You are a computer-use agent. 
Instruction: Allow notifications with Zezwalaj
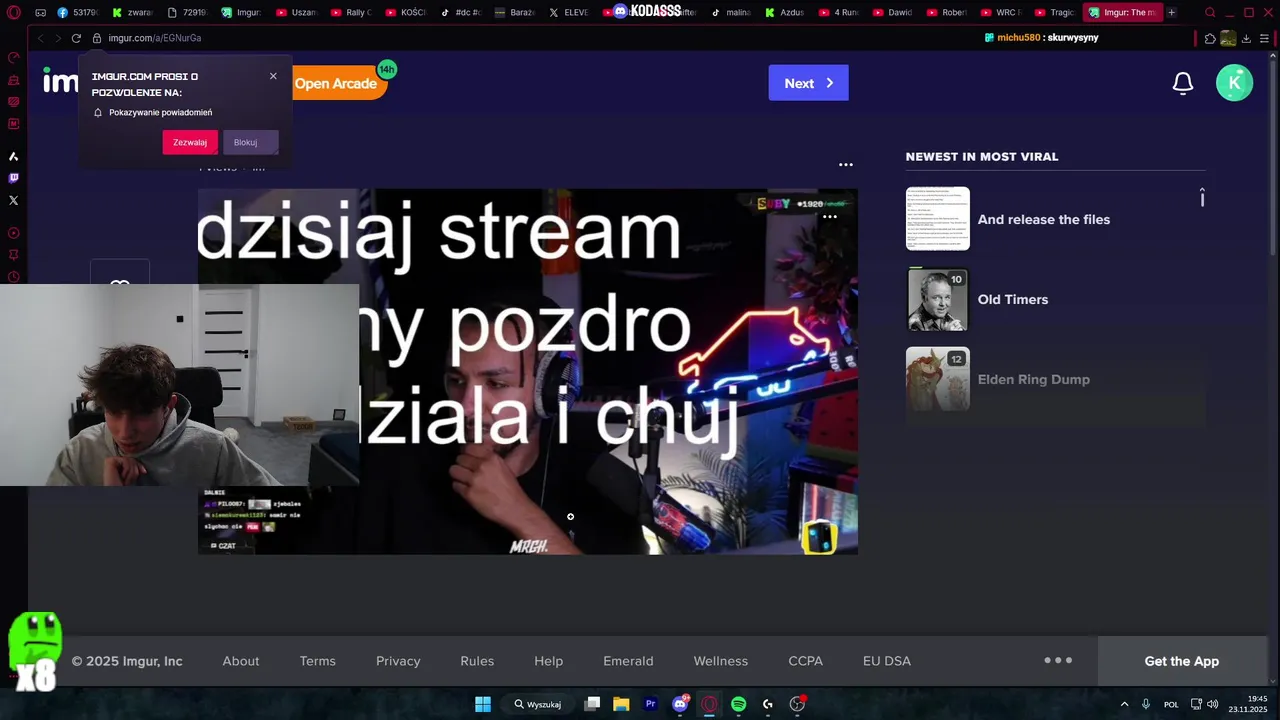[x=190, y=142]
